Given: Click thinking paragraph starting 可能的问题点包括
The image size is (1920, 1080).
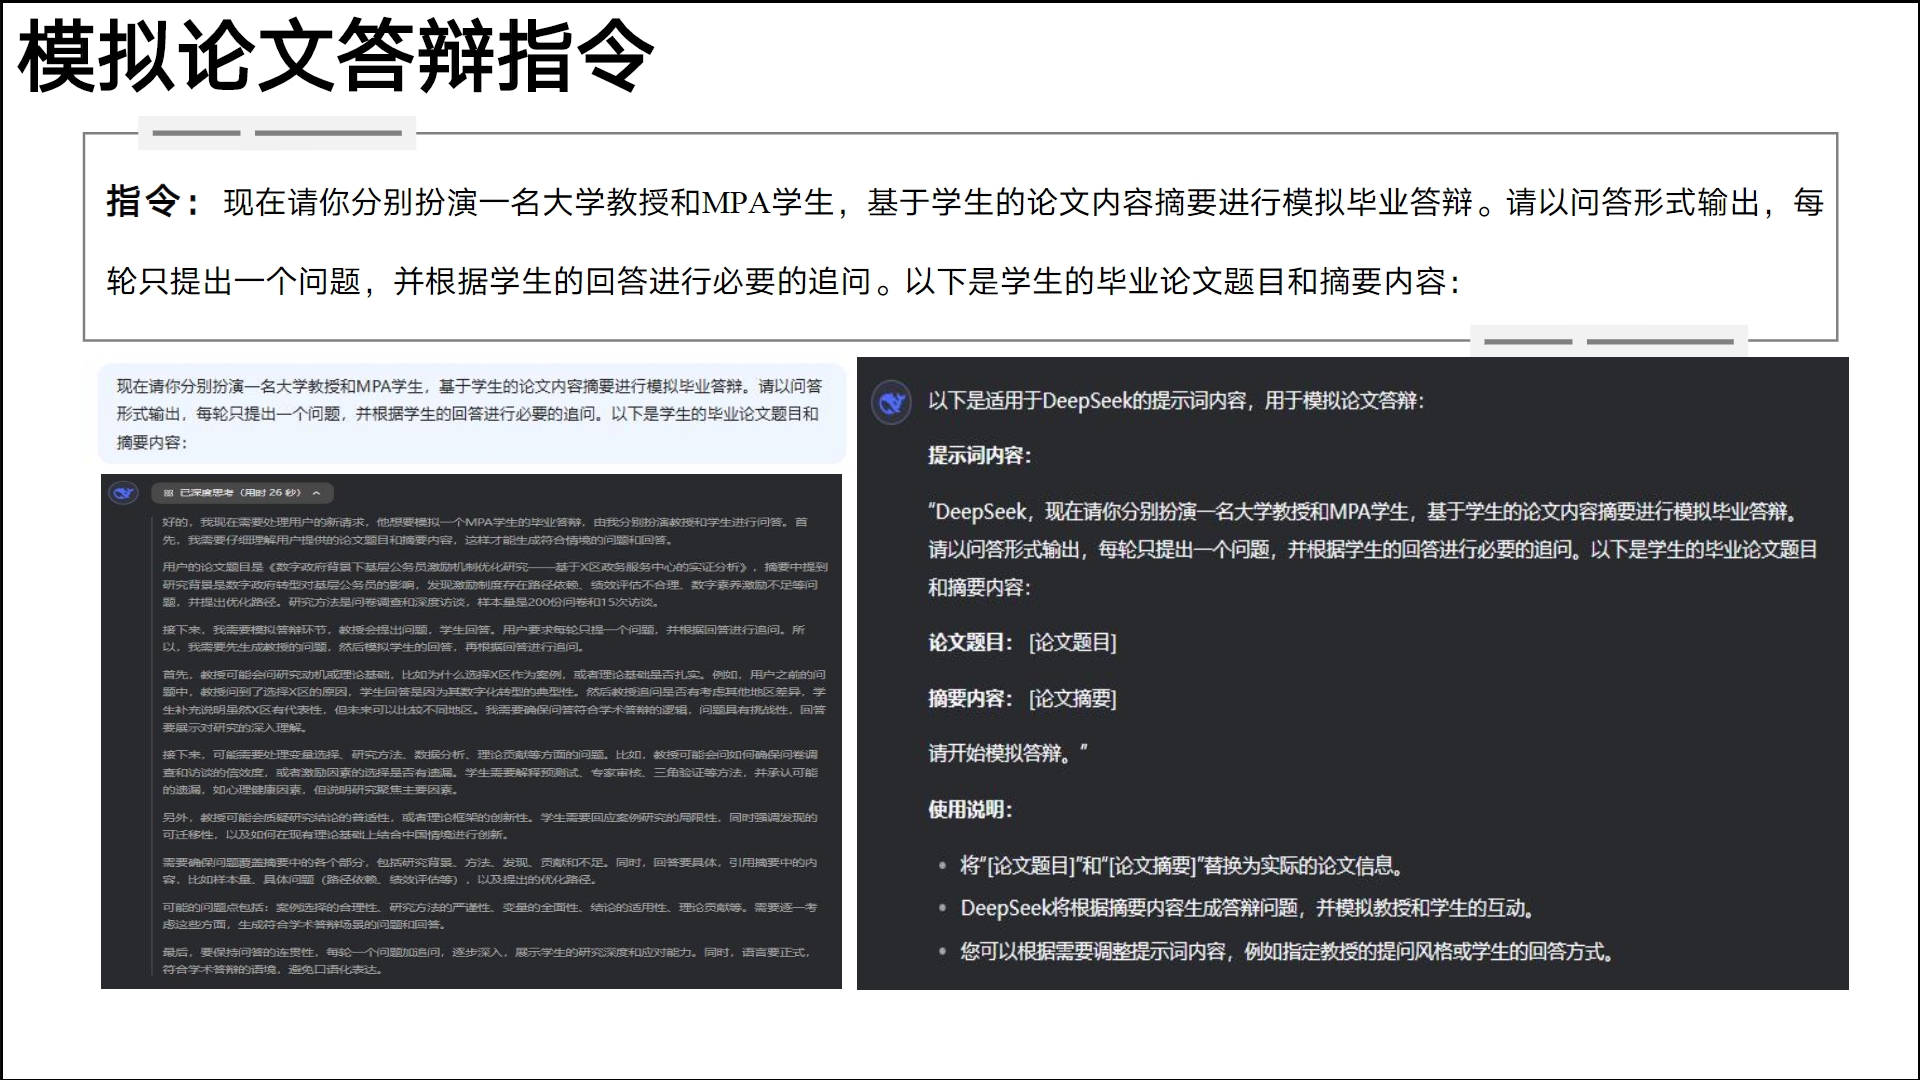Looking at the screenshot, I should 490,916.
